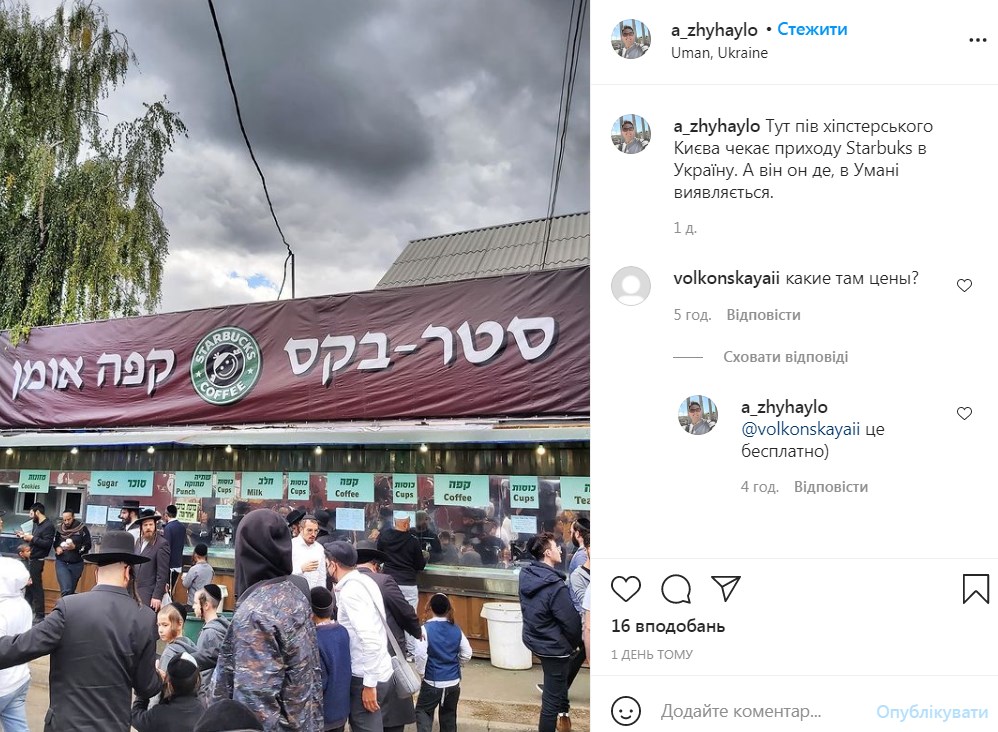Open the posted Starbucks photo
Screen dimensions: 998x732
pos(295,366)
